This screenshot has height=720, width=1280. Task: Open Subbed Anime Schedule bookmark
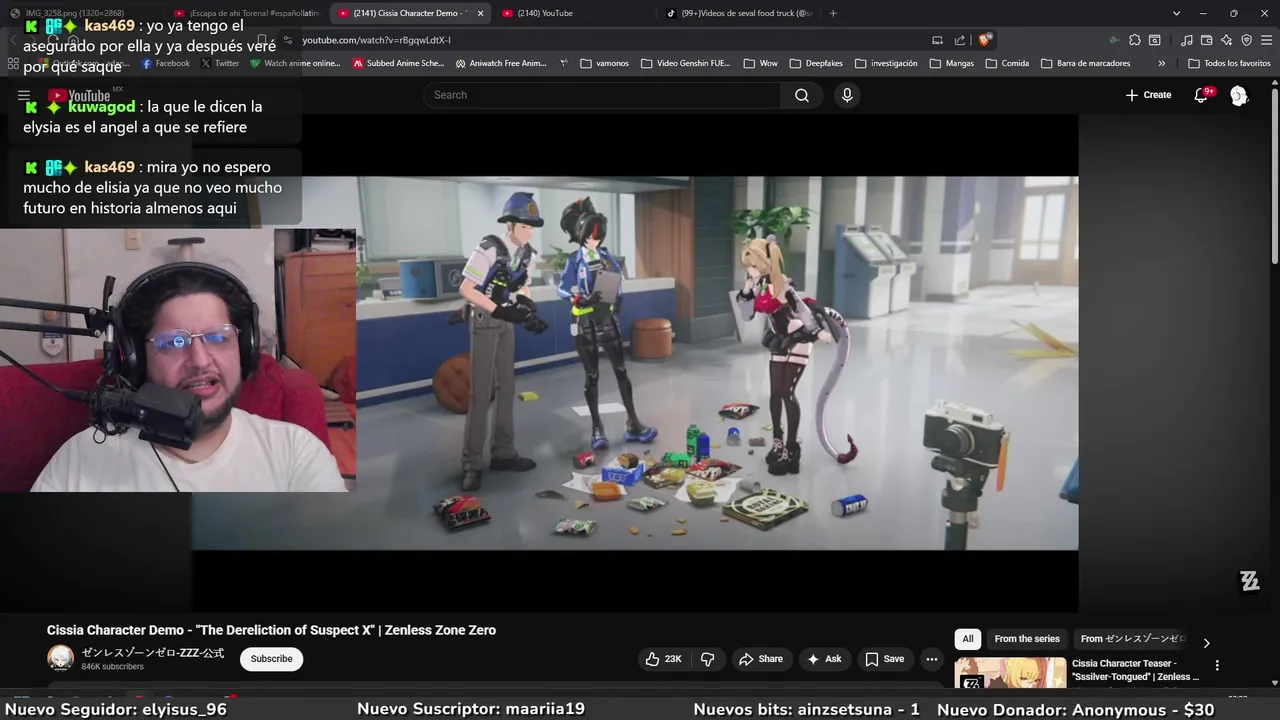click(x=398, y=63)
